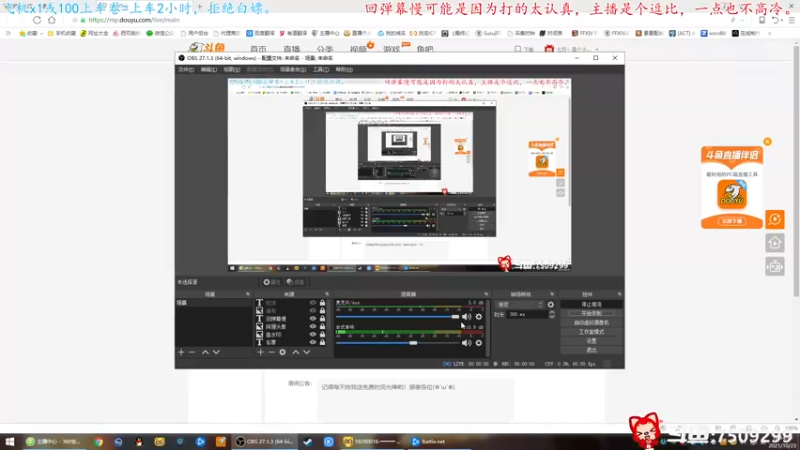The image size is (800, 450).
Task: Click 退出 button in OBS controls
Action: [x=591, y=350]
